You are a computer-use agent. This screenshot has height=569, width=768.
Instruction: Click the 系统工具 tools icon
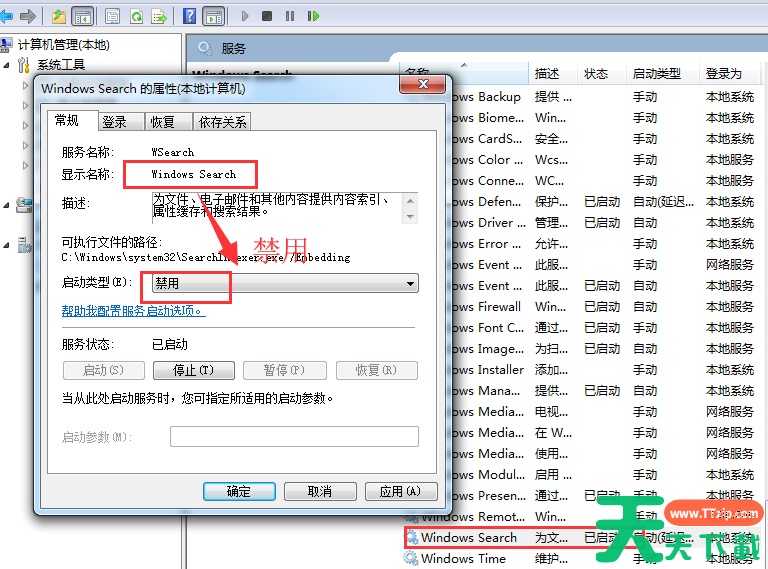coord(24,65)
